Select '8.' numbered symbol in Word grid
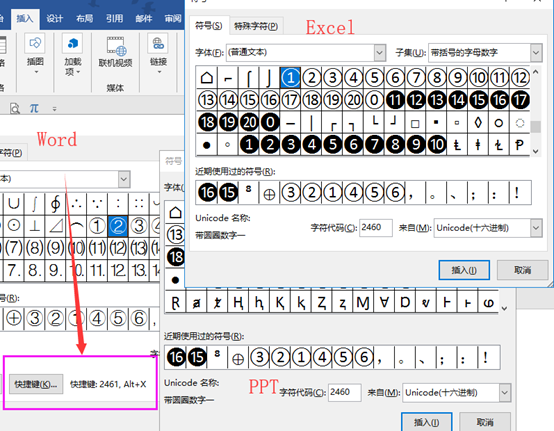 point(34,270)
